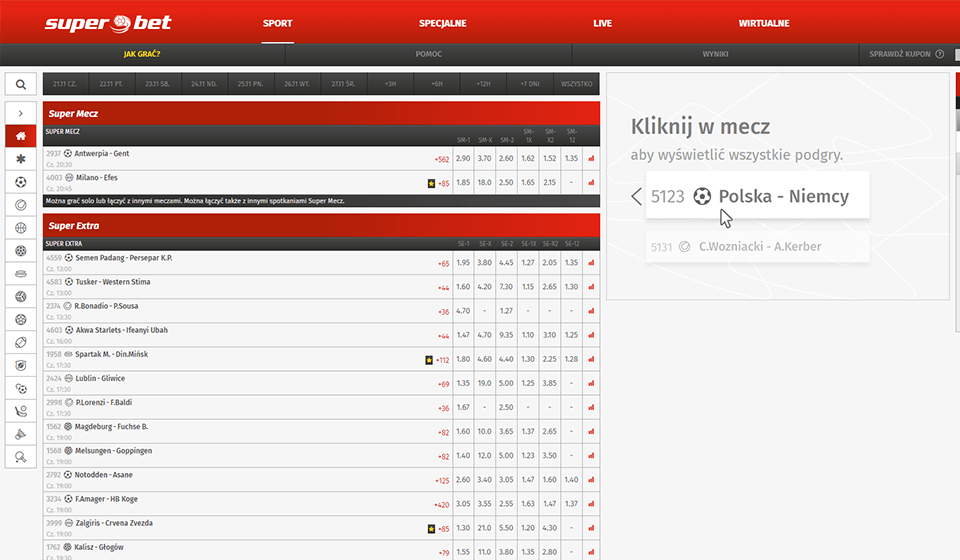Image resolution: width=960 pixels, height=560 pixels.
Task: Filter matches by date 24.11 ND.
Action: click(x=204, y=84)
